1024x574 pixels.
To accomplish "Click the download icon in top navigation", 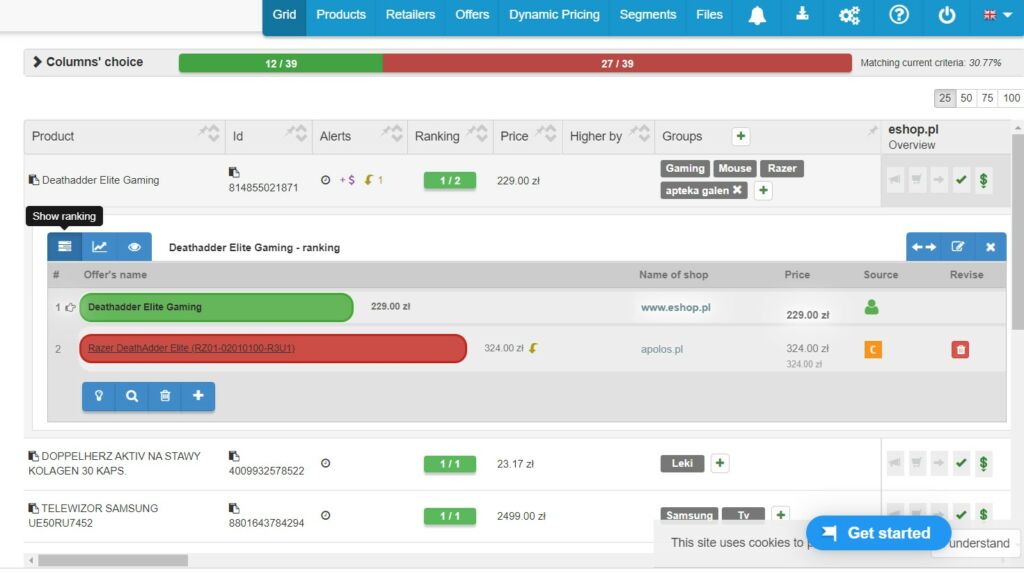I will (x=802, y=14).
